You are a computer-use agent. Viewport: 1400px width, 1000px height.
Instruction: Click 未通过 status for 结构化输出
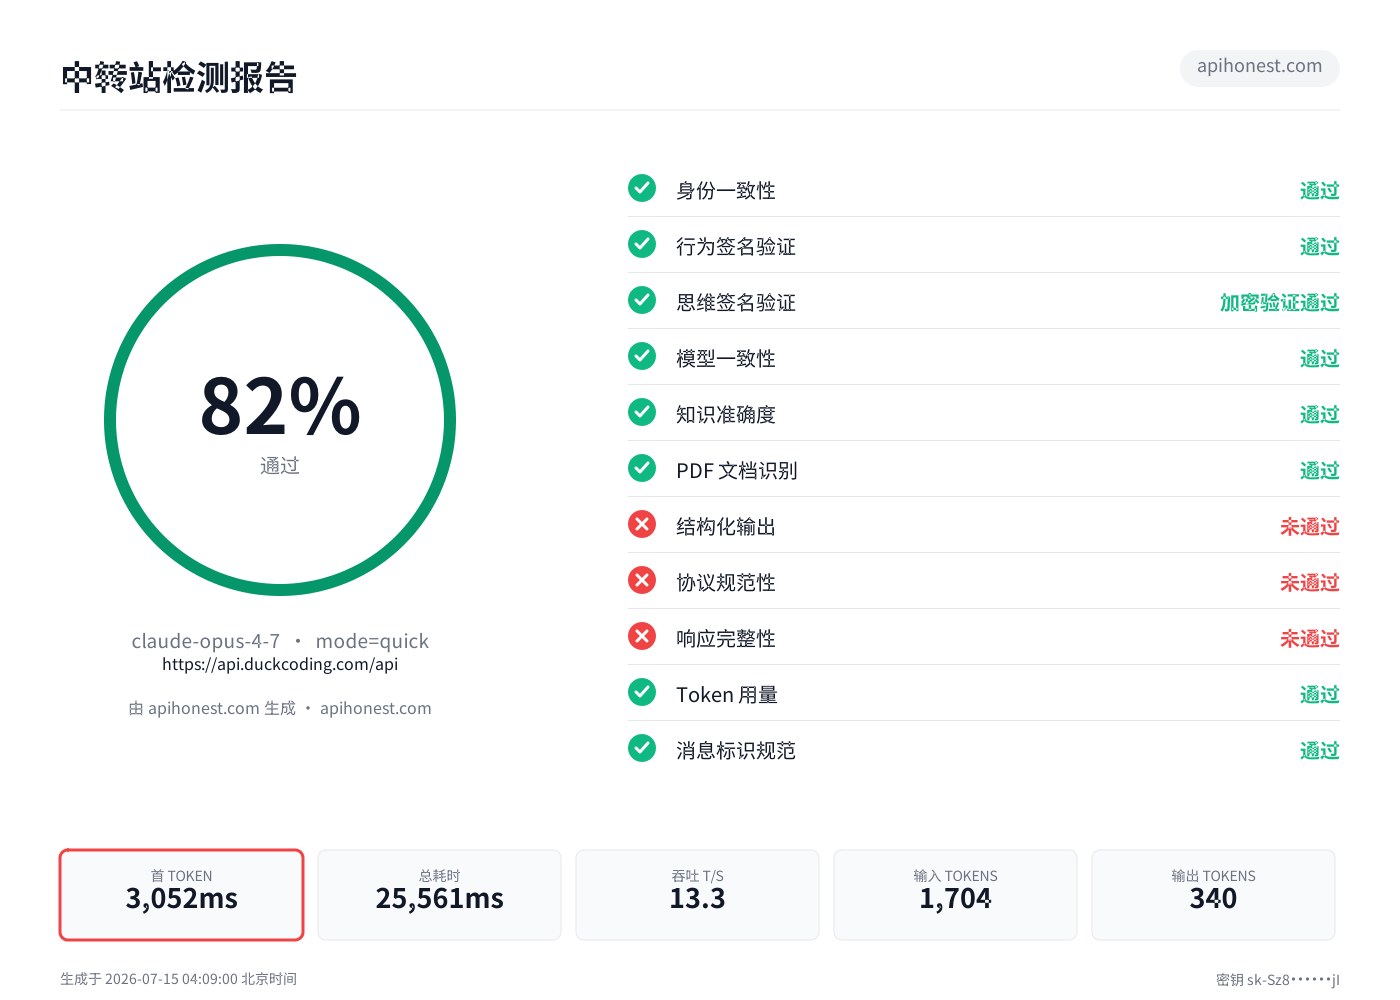point(1309,526)
